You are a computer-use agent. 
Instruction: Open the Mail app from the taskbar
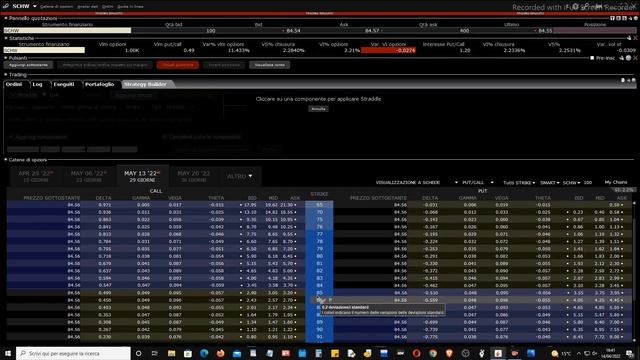237,353
